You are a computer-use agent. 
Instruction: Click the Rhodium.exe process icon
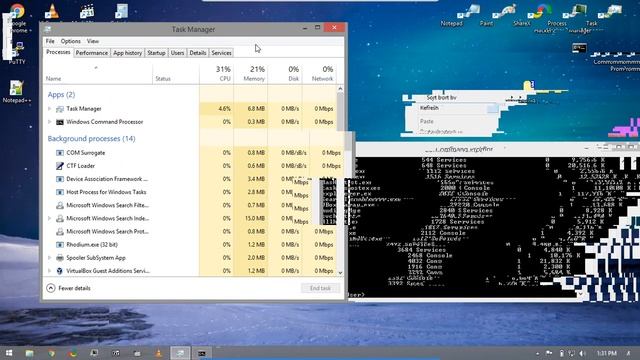coord(60,244)
